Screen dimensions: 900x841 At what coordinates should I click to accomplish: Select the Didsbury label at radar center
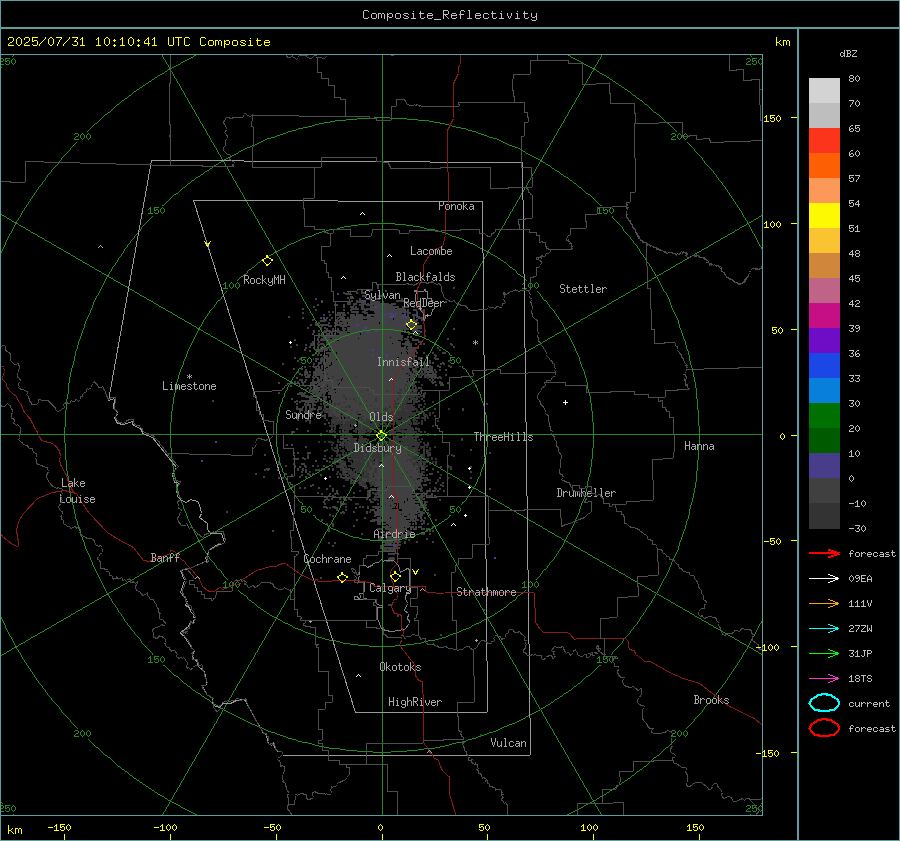click(x=377, y=448)
